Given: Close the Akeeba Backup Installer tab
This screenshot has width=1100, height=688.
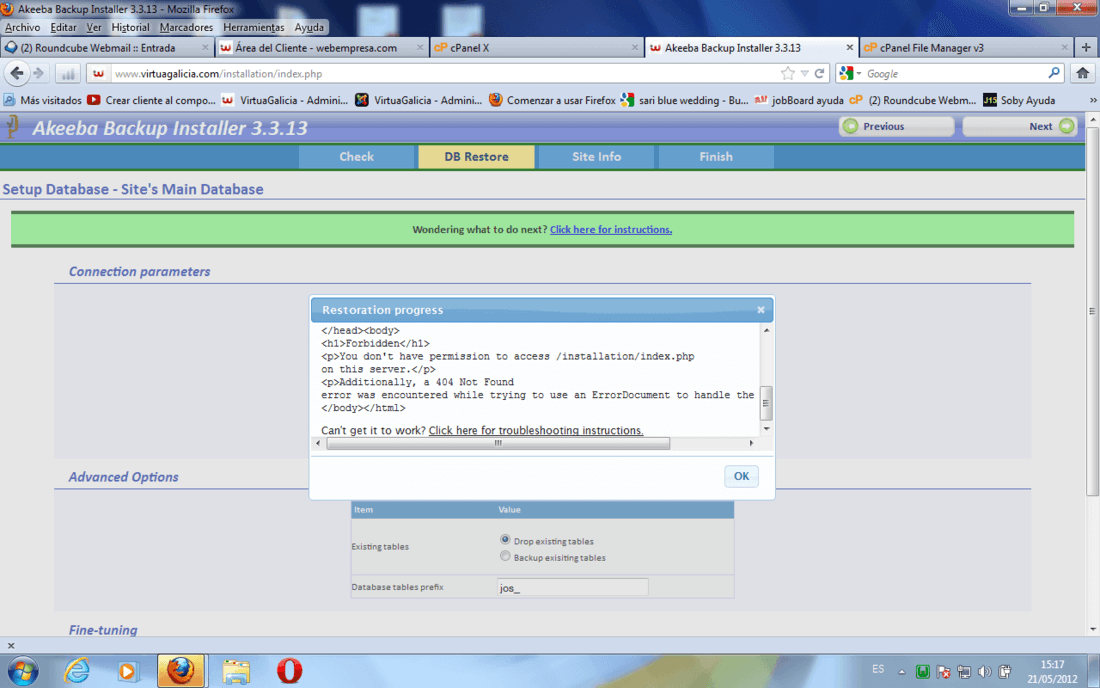Looking at the screenshot, I should tap(849, 48).
